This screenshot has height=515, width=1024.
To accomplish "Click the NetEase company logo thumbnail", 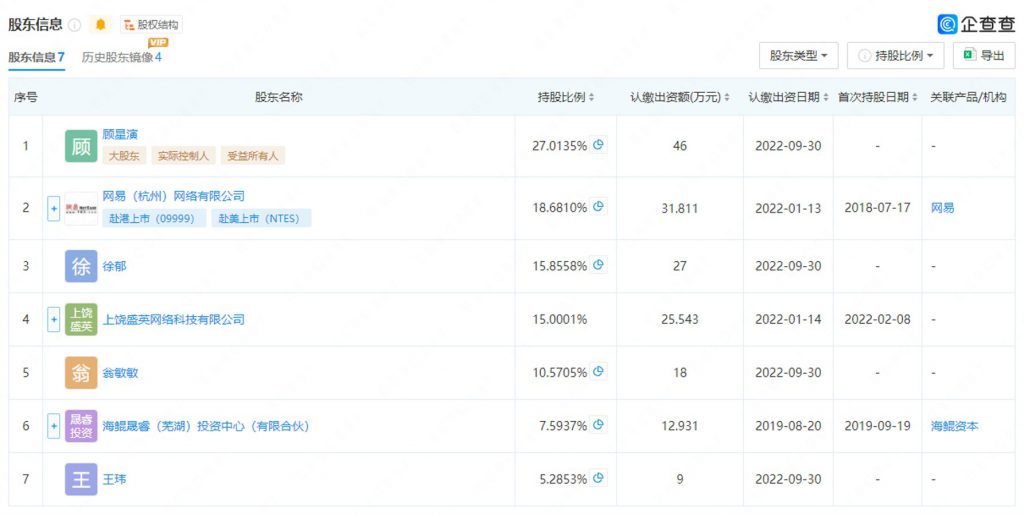I will click(x=81, y=209).
